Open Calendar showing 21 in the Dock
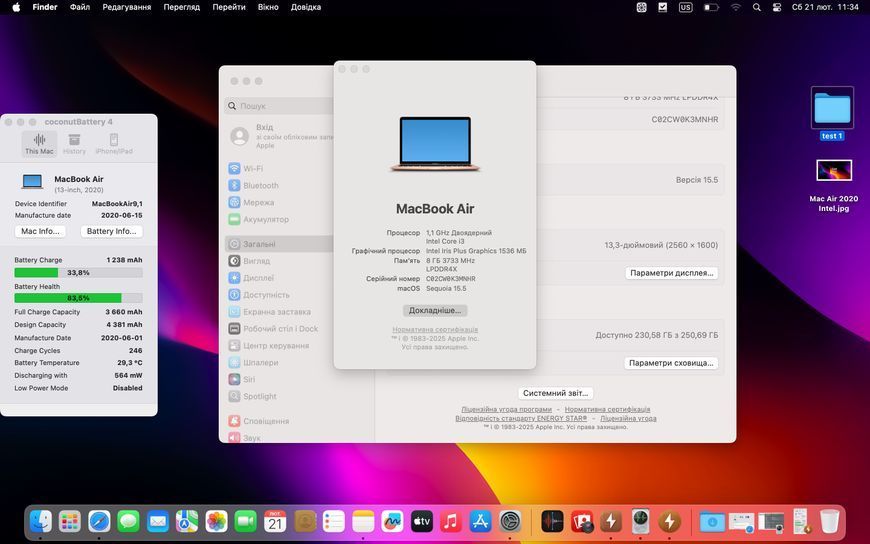The width and height of the screenshot is (870, 544). pos(275,521)
